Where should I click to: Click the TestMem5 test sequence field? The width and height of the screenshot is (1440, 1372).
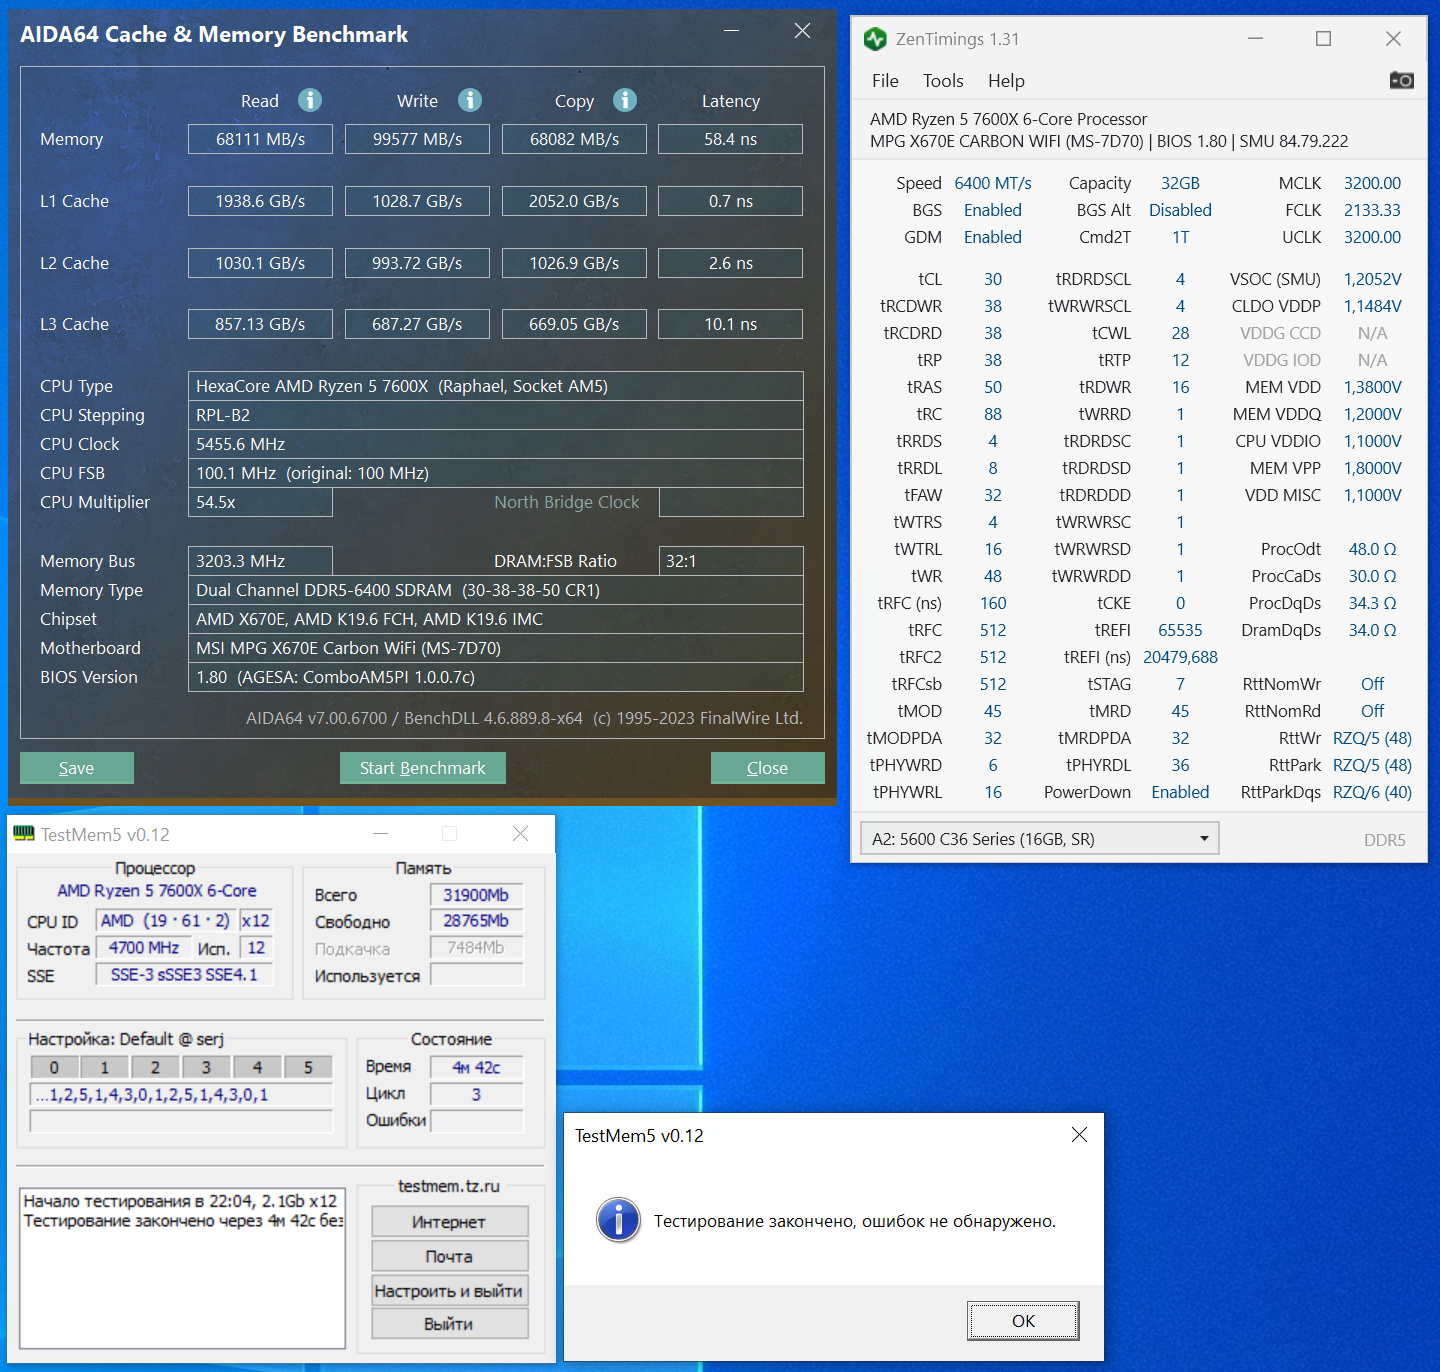(181, 1095)
